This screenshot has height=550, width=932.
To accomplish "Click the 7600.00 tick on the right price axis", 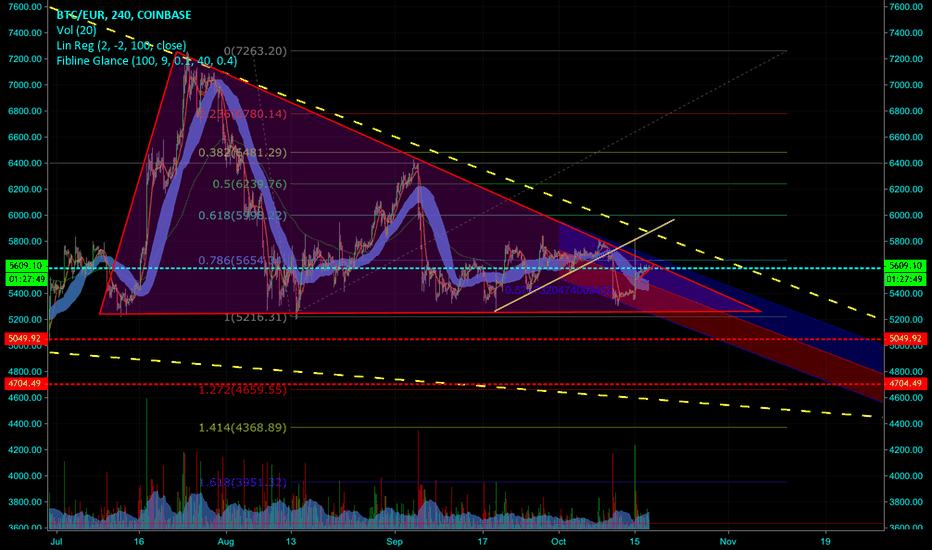I will [x=906, y=7].
